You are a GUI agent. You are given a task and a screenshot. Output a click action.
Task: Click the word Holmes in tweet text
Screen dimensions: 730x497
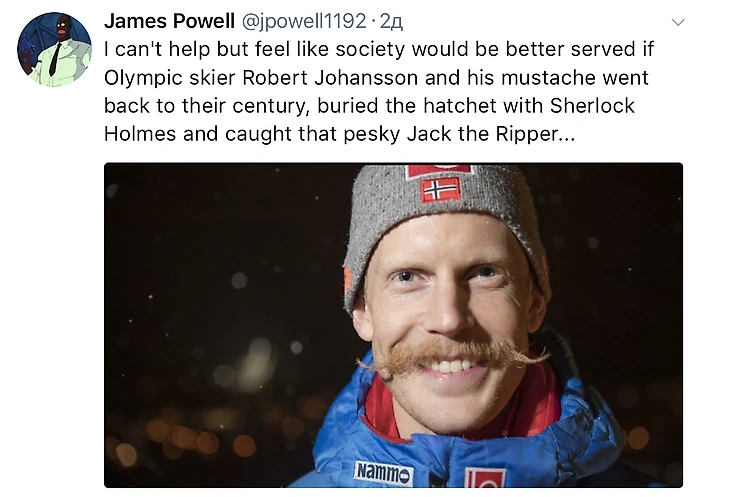(140, 134)
